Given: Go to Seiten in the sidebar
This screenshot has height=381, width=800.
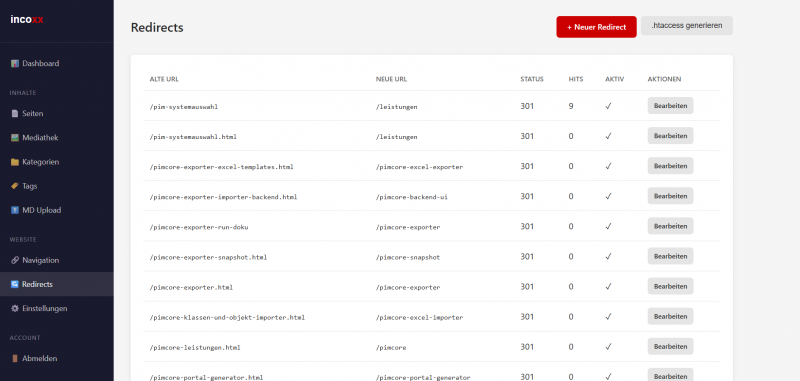Looking at the screenshot, I should [57, 114].
